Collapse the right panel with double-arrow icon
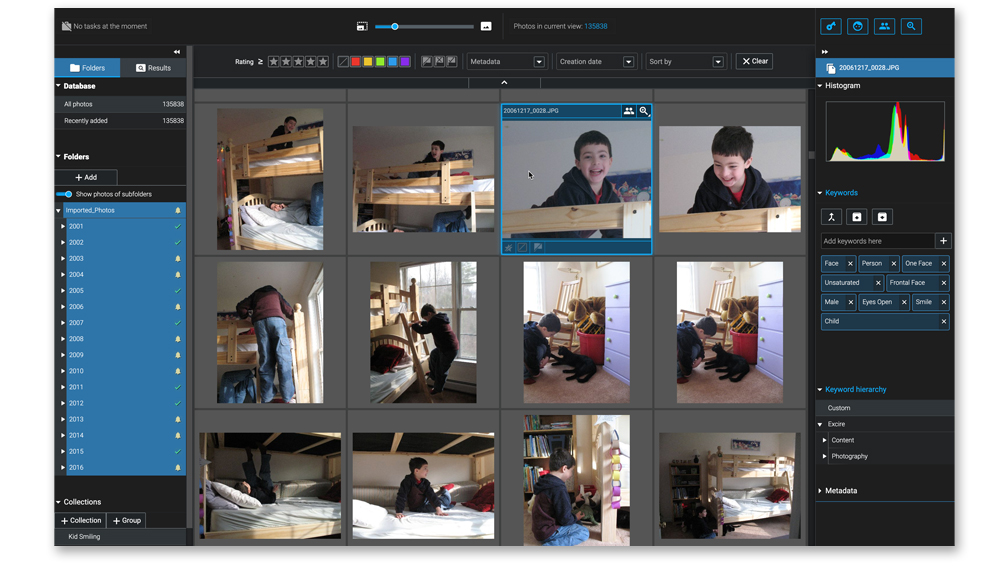1008x567 pixels. coord(825,51)
